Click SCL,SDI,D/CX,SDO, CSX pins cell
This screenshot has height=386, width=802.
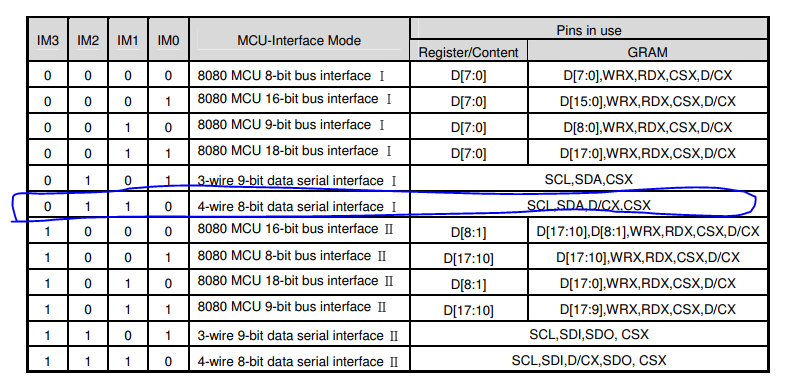(x=589, y=360)
